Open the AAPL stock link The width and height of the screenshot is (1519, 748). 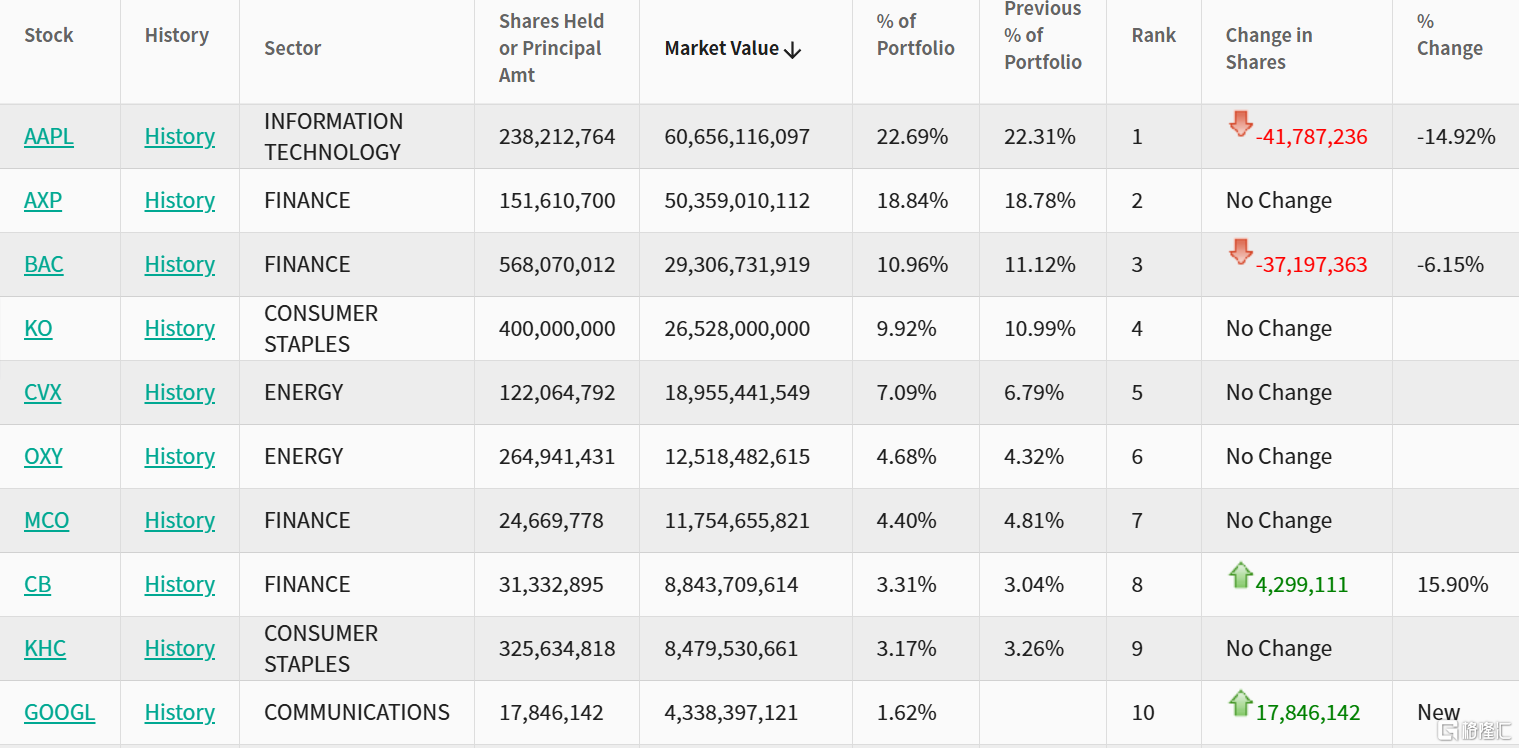(49, 136)
